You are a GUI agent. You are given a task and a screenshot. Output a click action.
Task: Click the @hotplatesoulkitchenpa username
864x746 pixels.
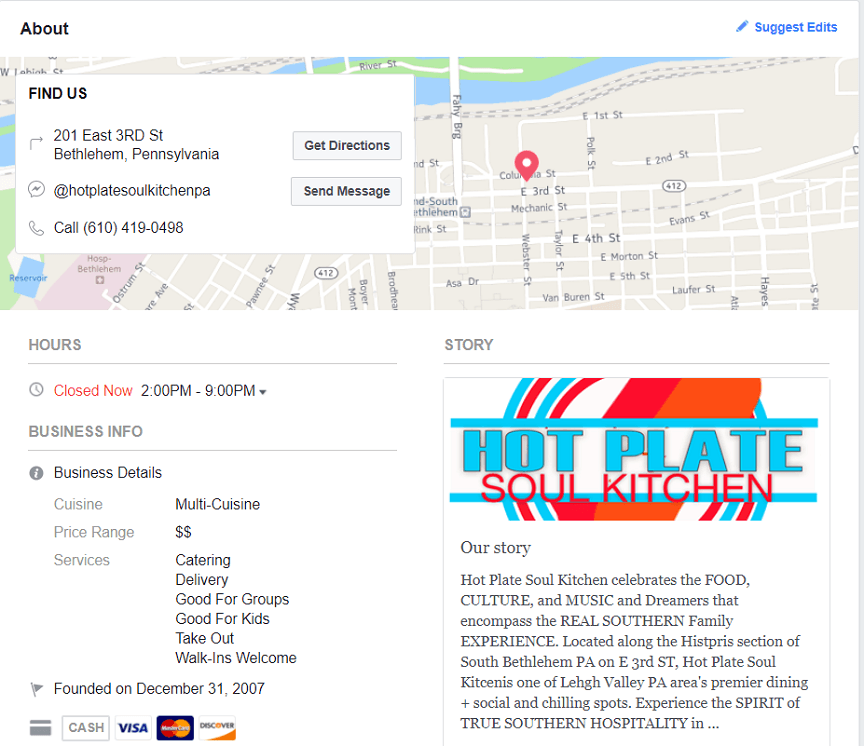click(132, 191)
